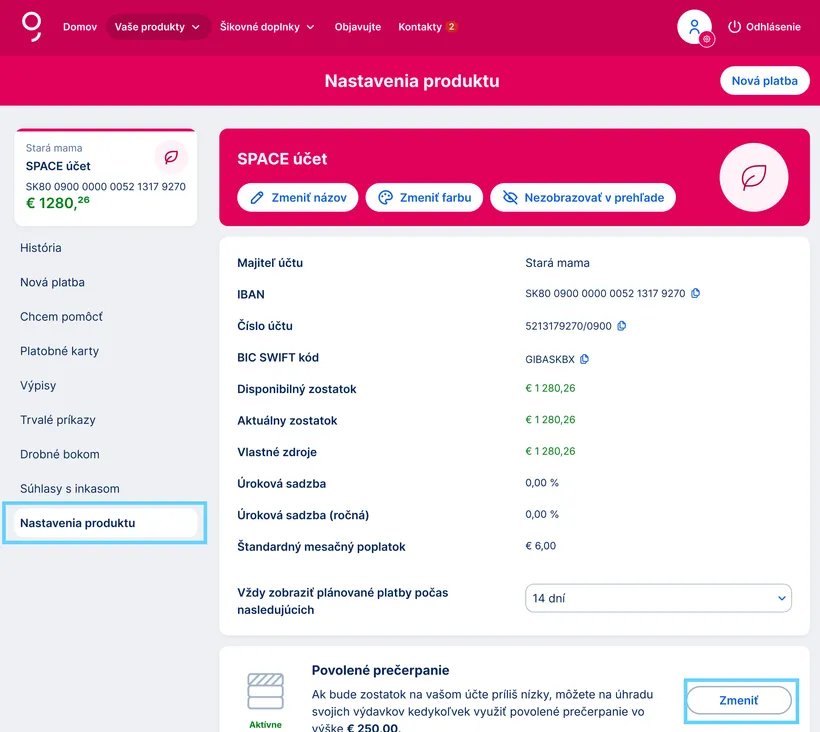
Task: Select Platobné karty in the sidebar
Action: [60, 351]
